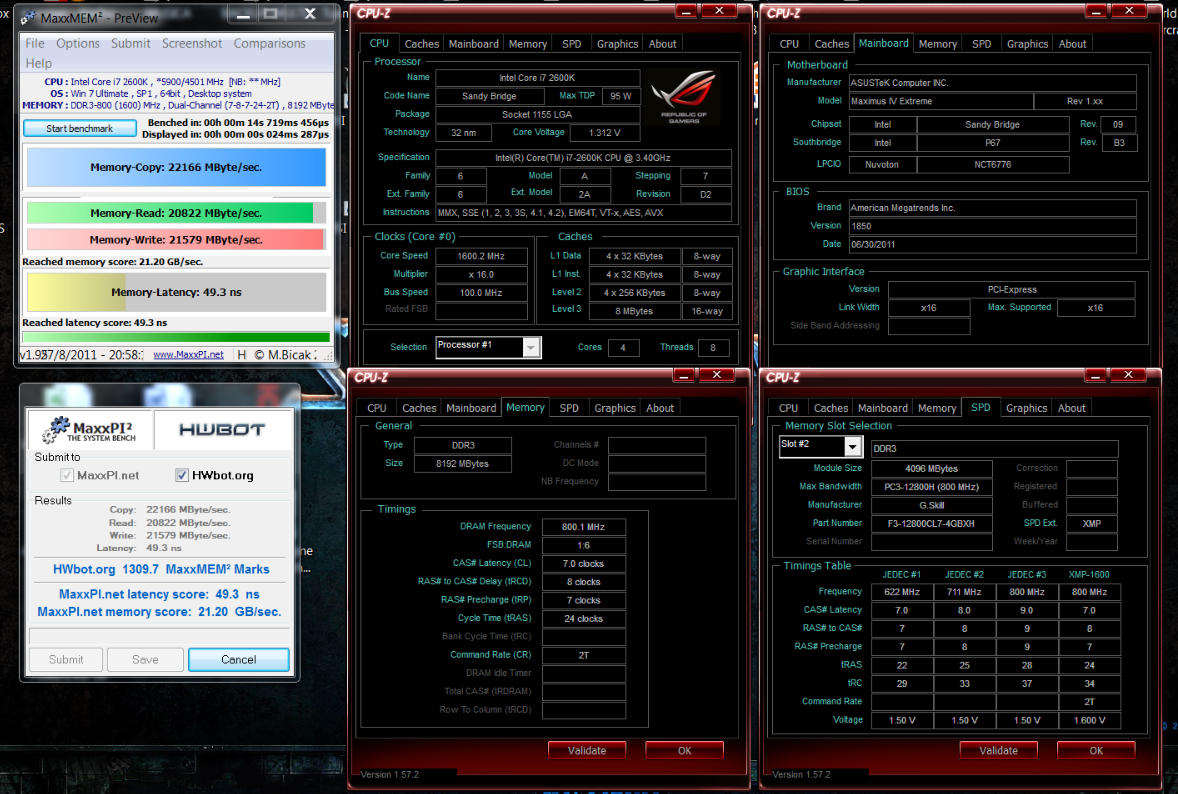Click the MaxxPI² system bench logo
The image size is (1178, 794).
[x=89, y=429]
